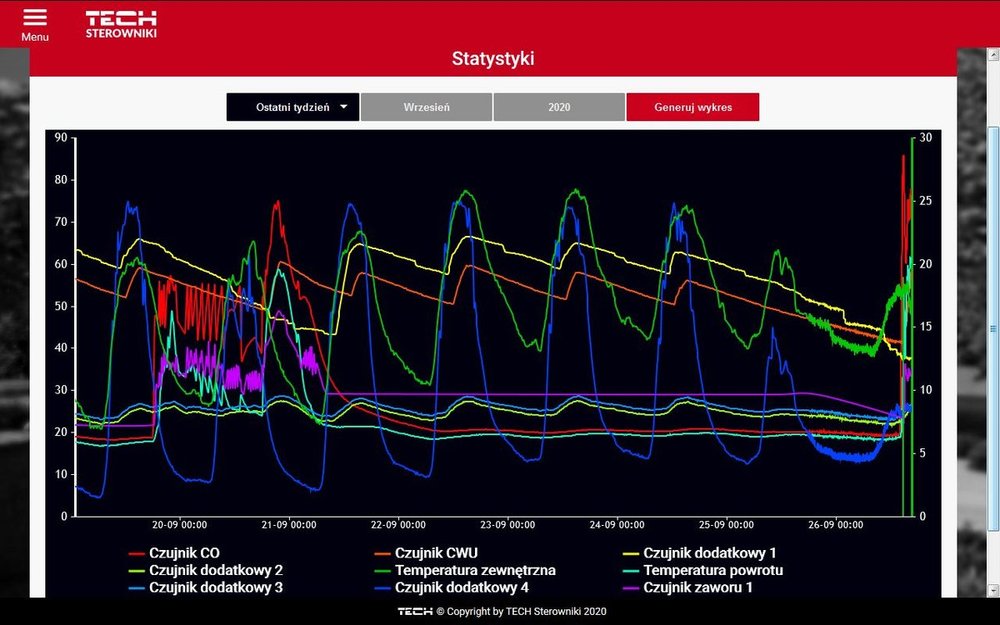Viewport: 1000px width, 625px height.
Task: Click cyan line marker beside Temperatura powrotu
Action: click(x=630, y=571)
